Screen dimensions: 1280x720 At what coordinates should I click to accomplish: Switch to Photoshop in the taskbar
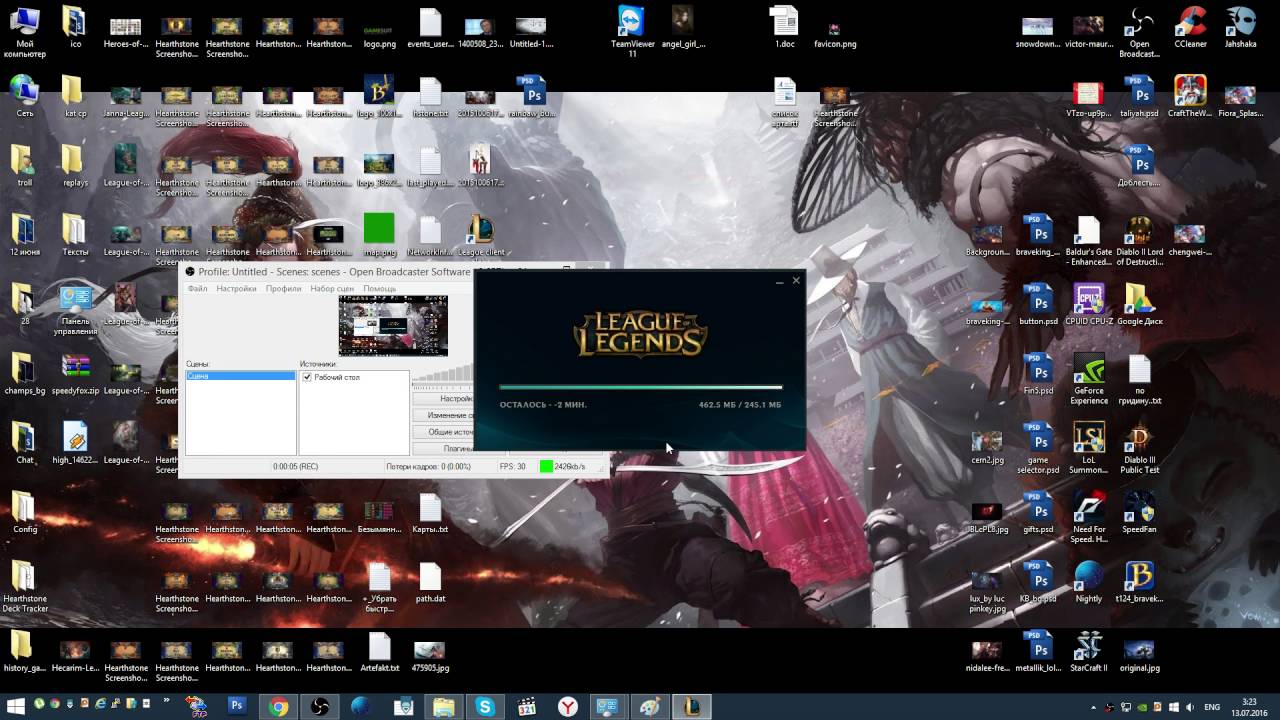[x=237, y=706]
